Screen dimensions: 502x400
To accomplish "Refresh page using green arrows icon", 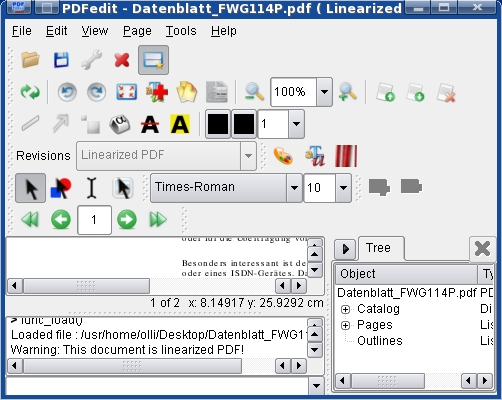I will pos(30,92).
